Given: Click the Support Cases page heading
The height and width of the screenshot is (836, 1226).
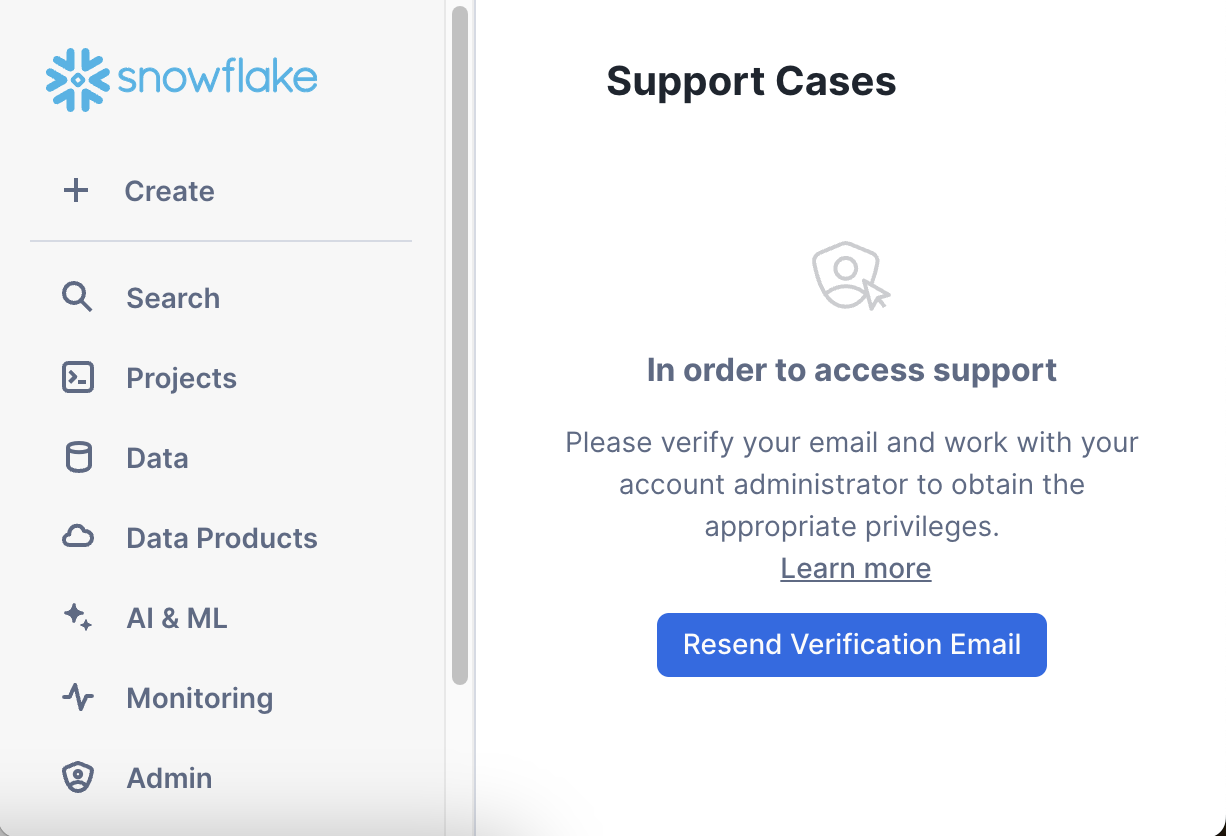Looking at the screenshot, I should click(x=751, y=82).
